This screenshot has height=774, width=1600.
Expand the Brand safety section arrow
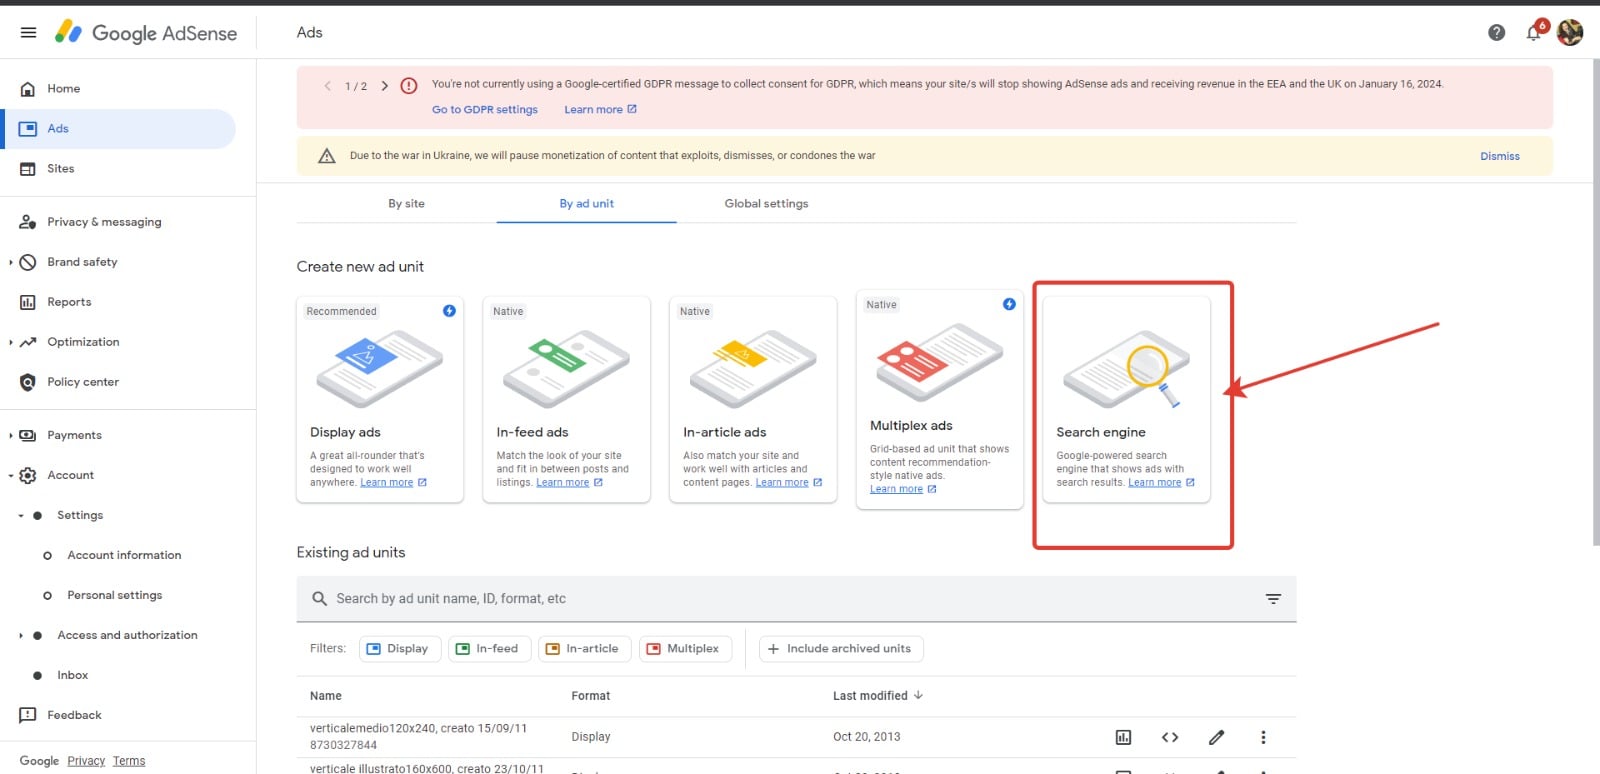pos(11,262)
